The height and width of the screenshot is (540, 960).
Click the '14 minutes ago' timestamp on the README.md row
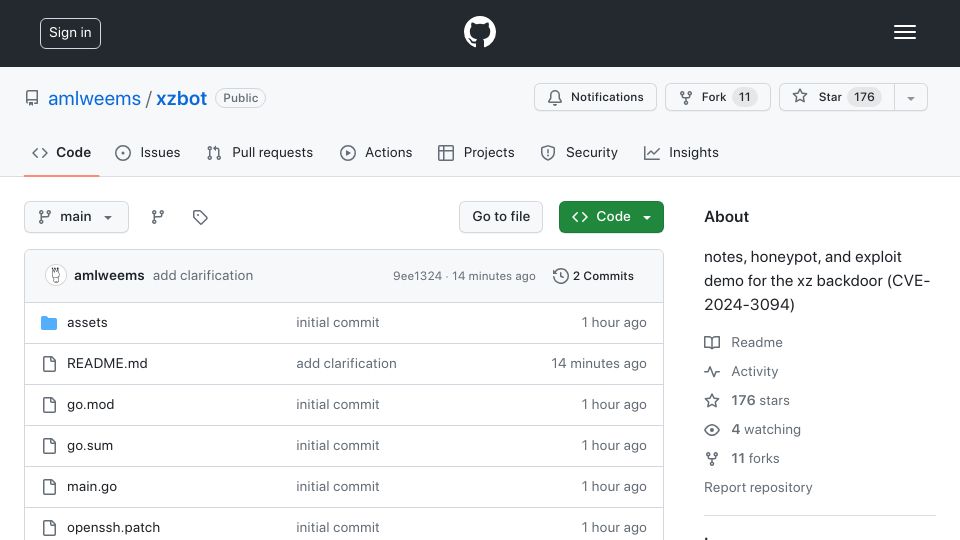(599, 364)
